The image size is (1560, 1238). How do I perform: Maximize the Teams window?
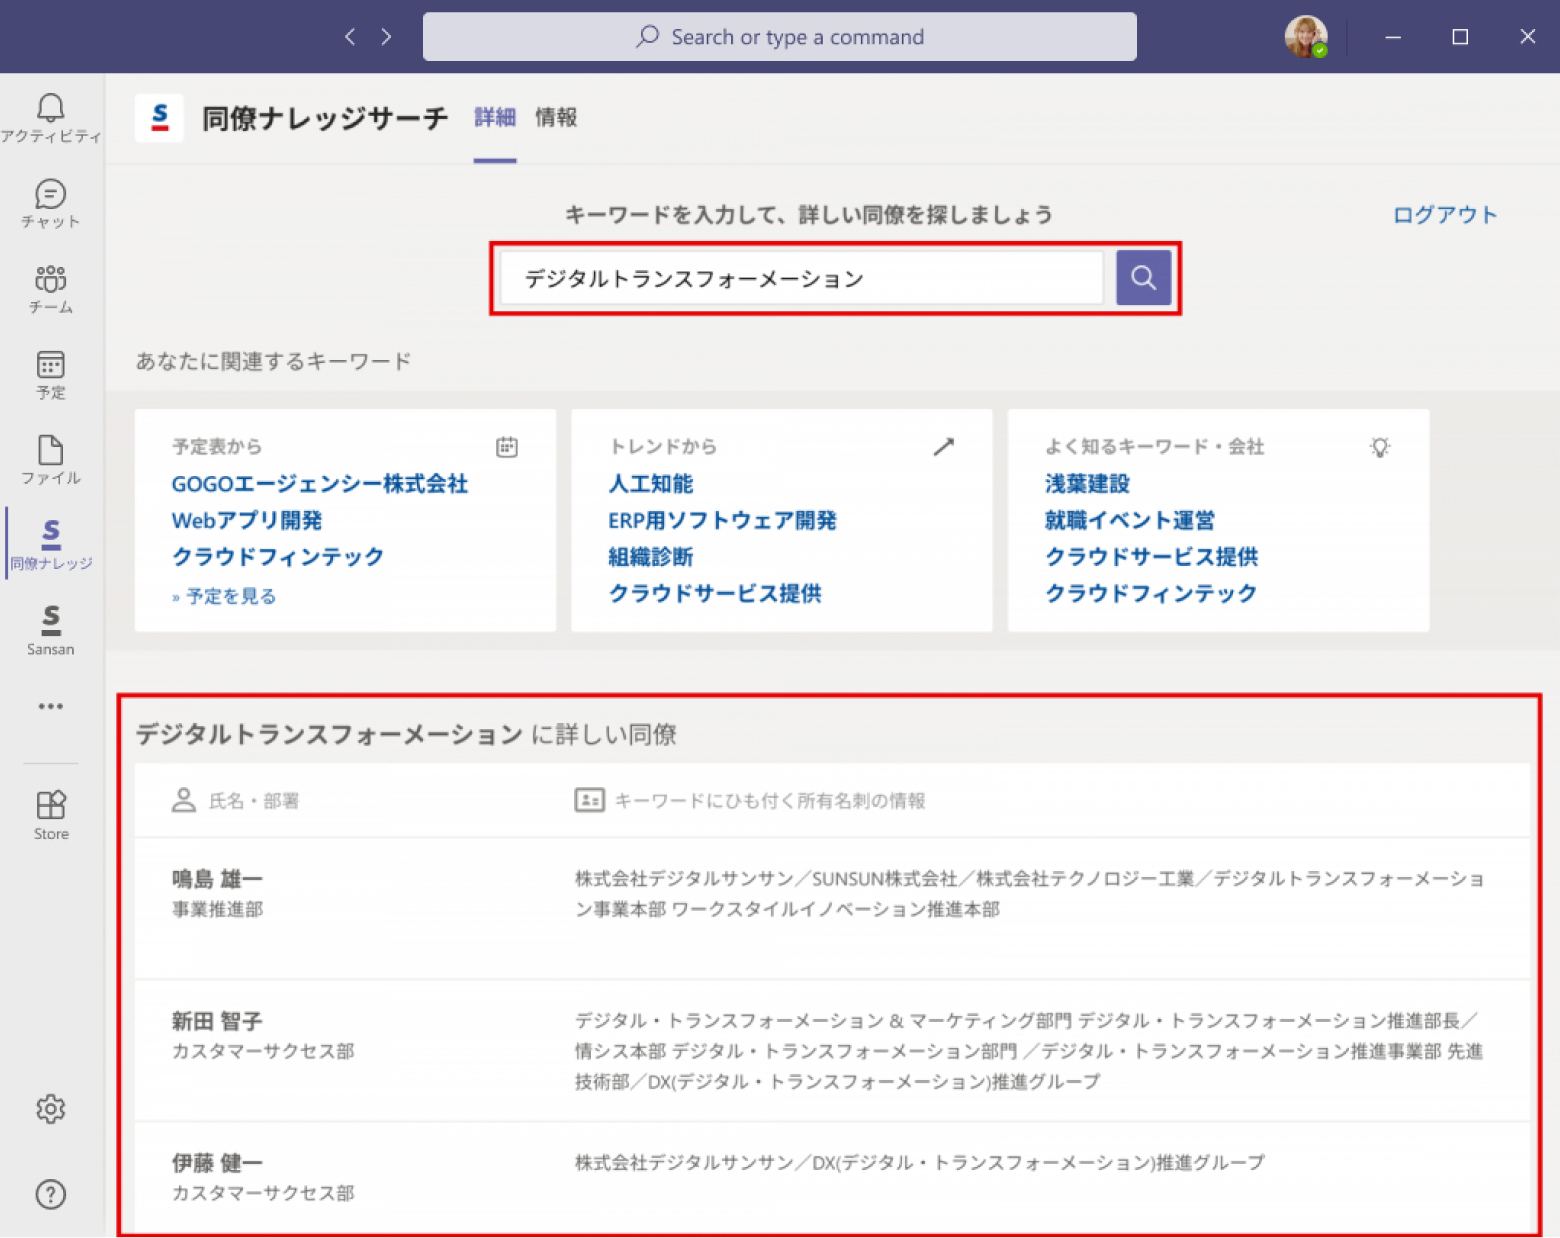click(x=1460, y=37)
